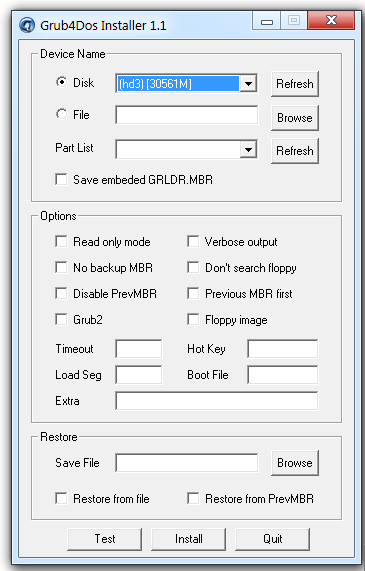The image size is (365, 571).
Task: Select the File radio button
Action: (x=62, y=114)
